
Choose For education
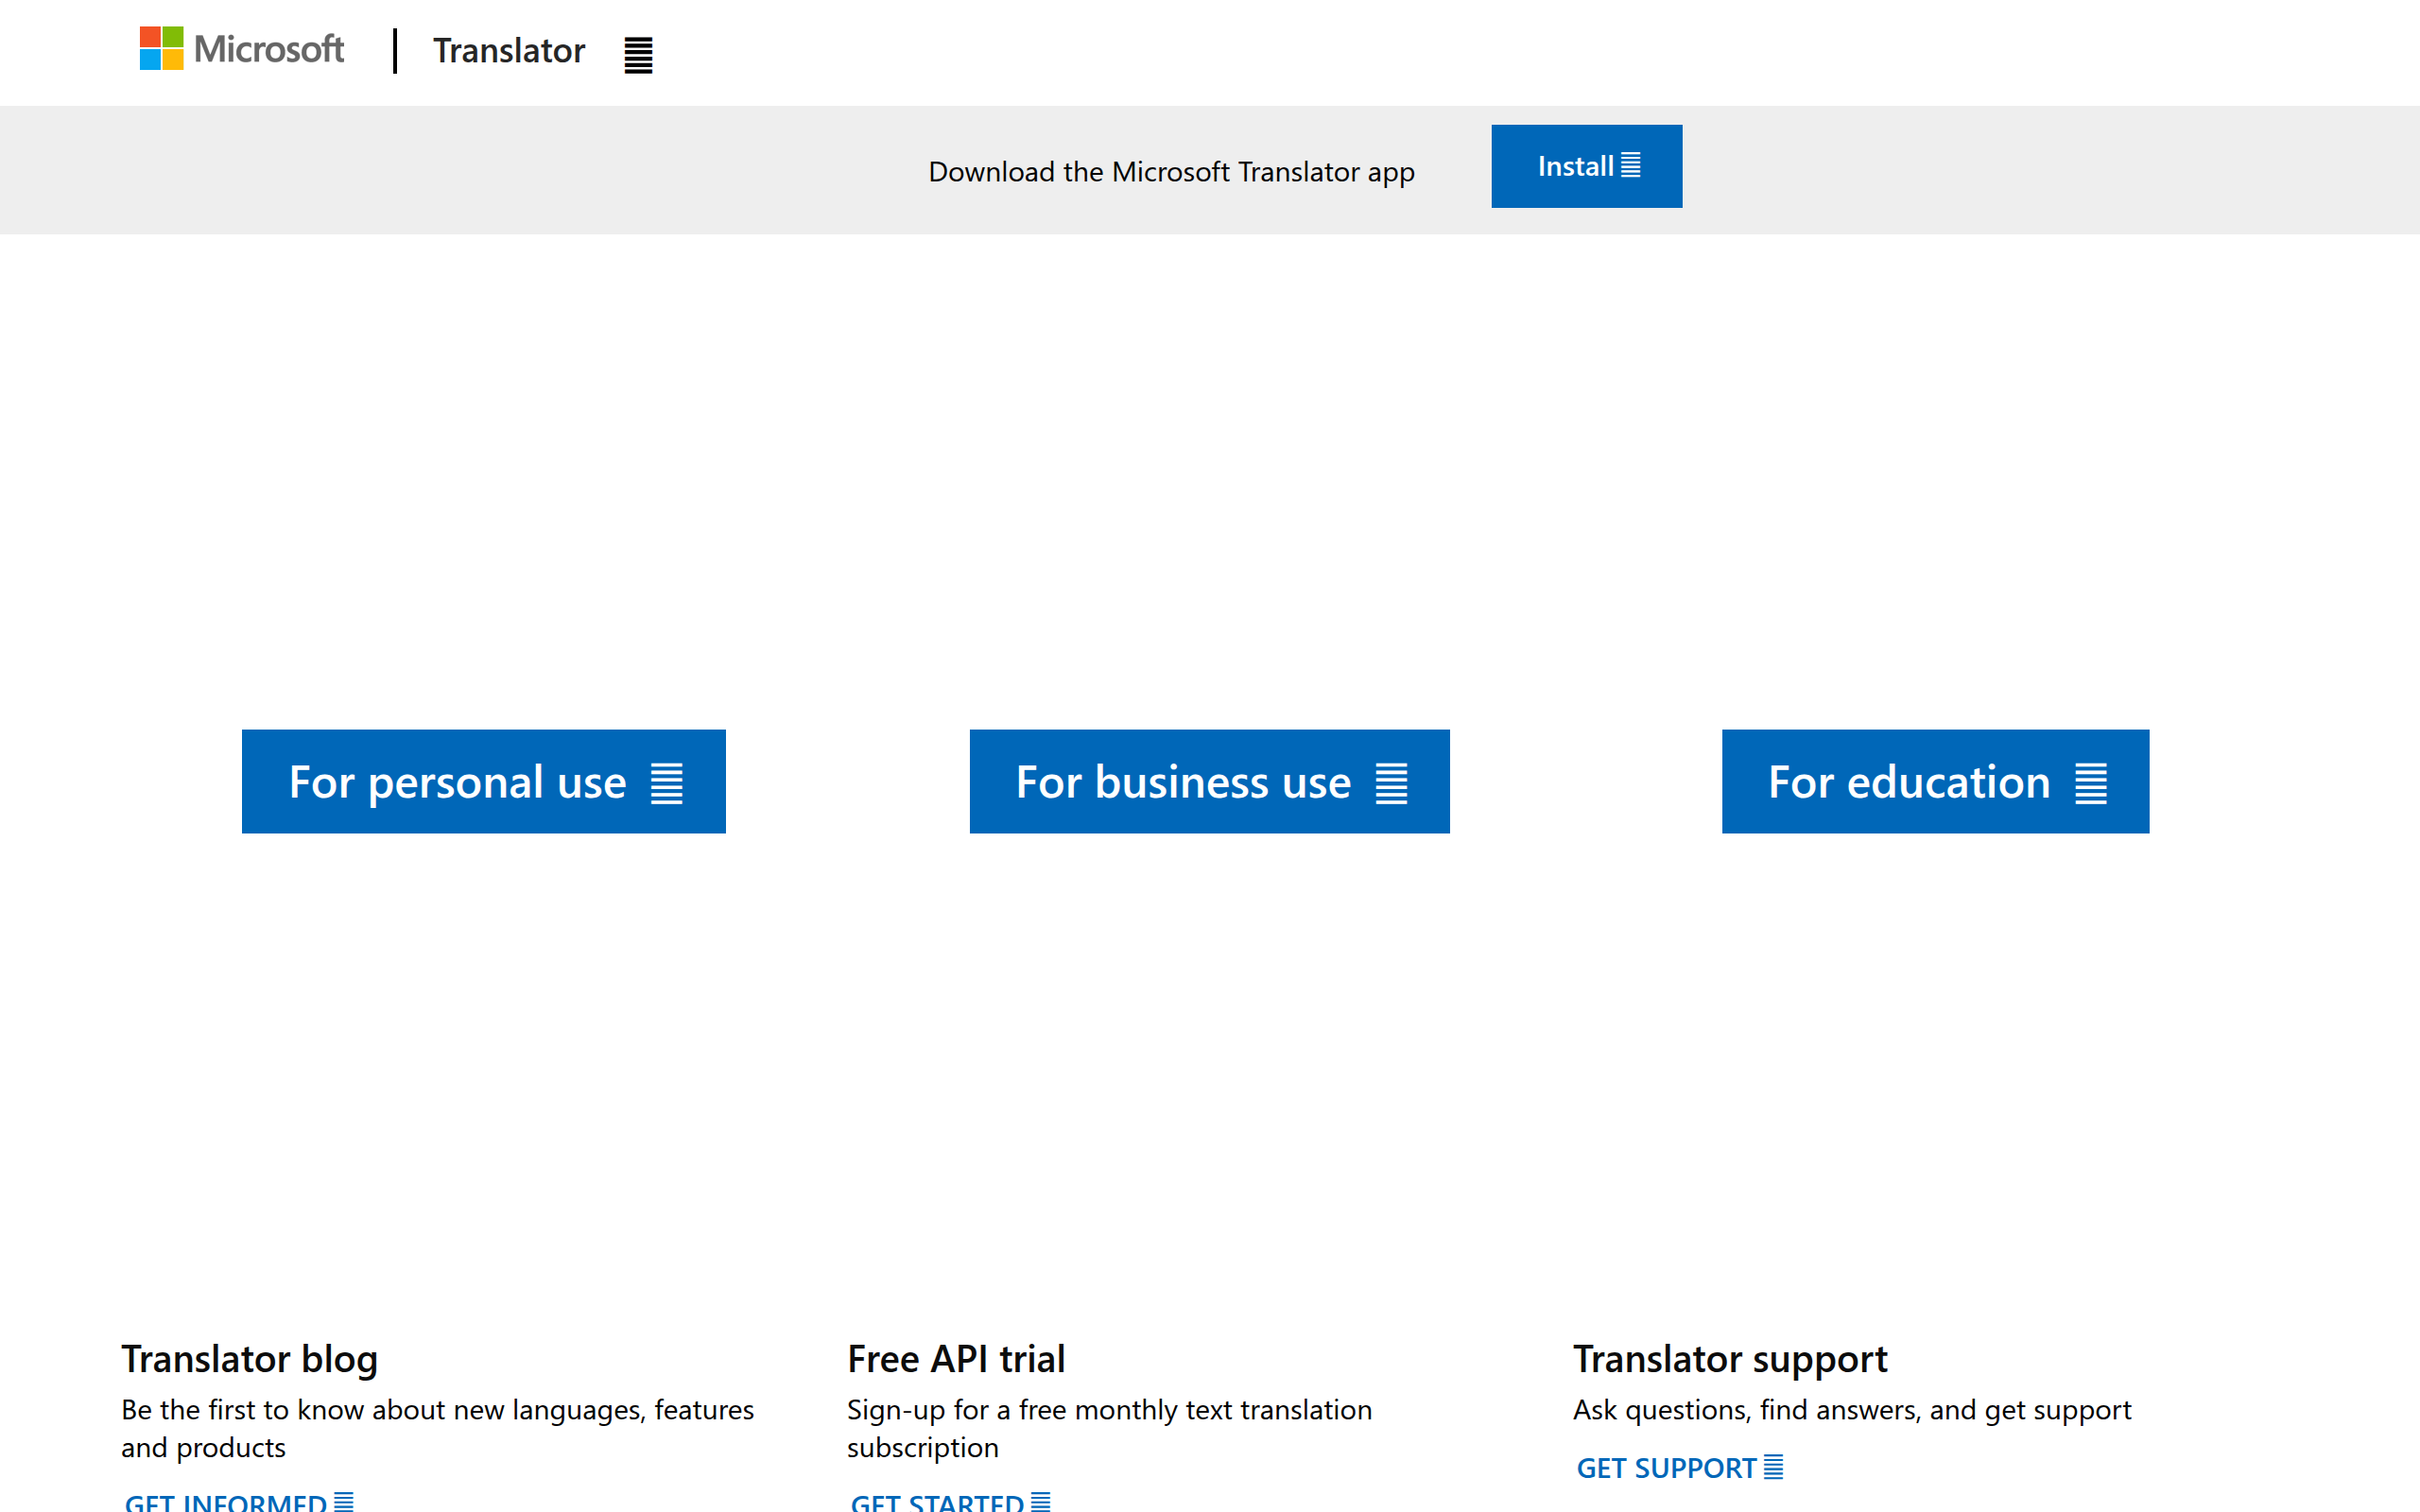[x=1934, y=781]
